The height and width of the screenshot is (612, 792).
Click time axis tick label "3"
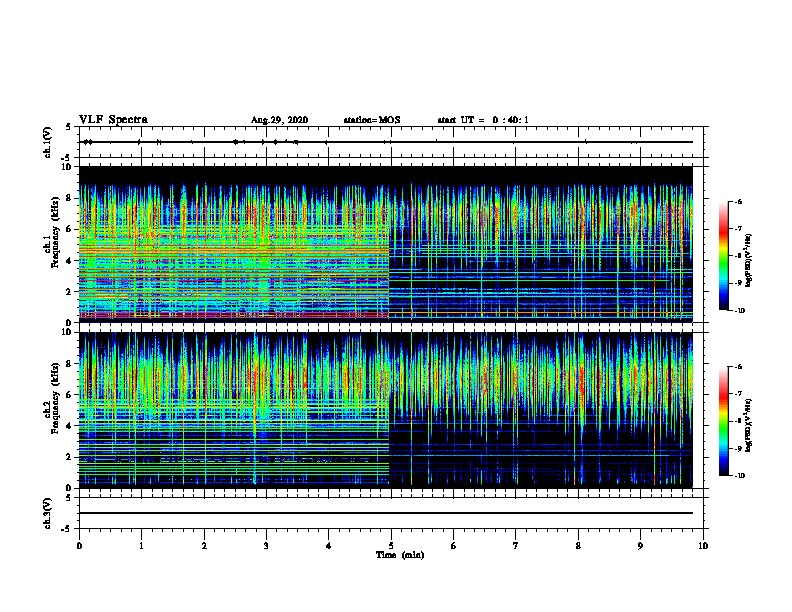(x=266, y=546)
